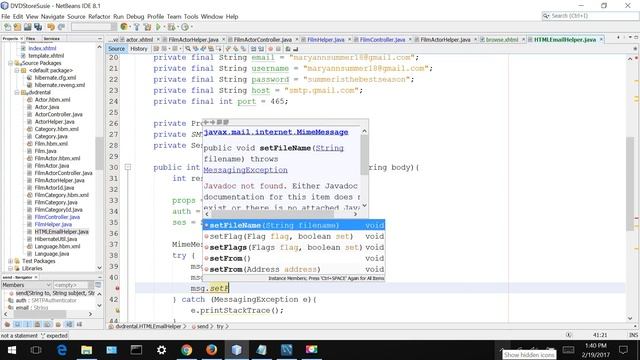Image resolution: width=640 pixels, height=360 pixels.
Task: Switch to the FilmActorController.java tab
Action: 263,40
